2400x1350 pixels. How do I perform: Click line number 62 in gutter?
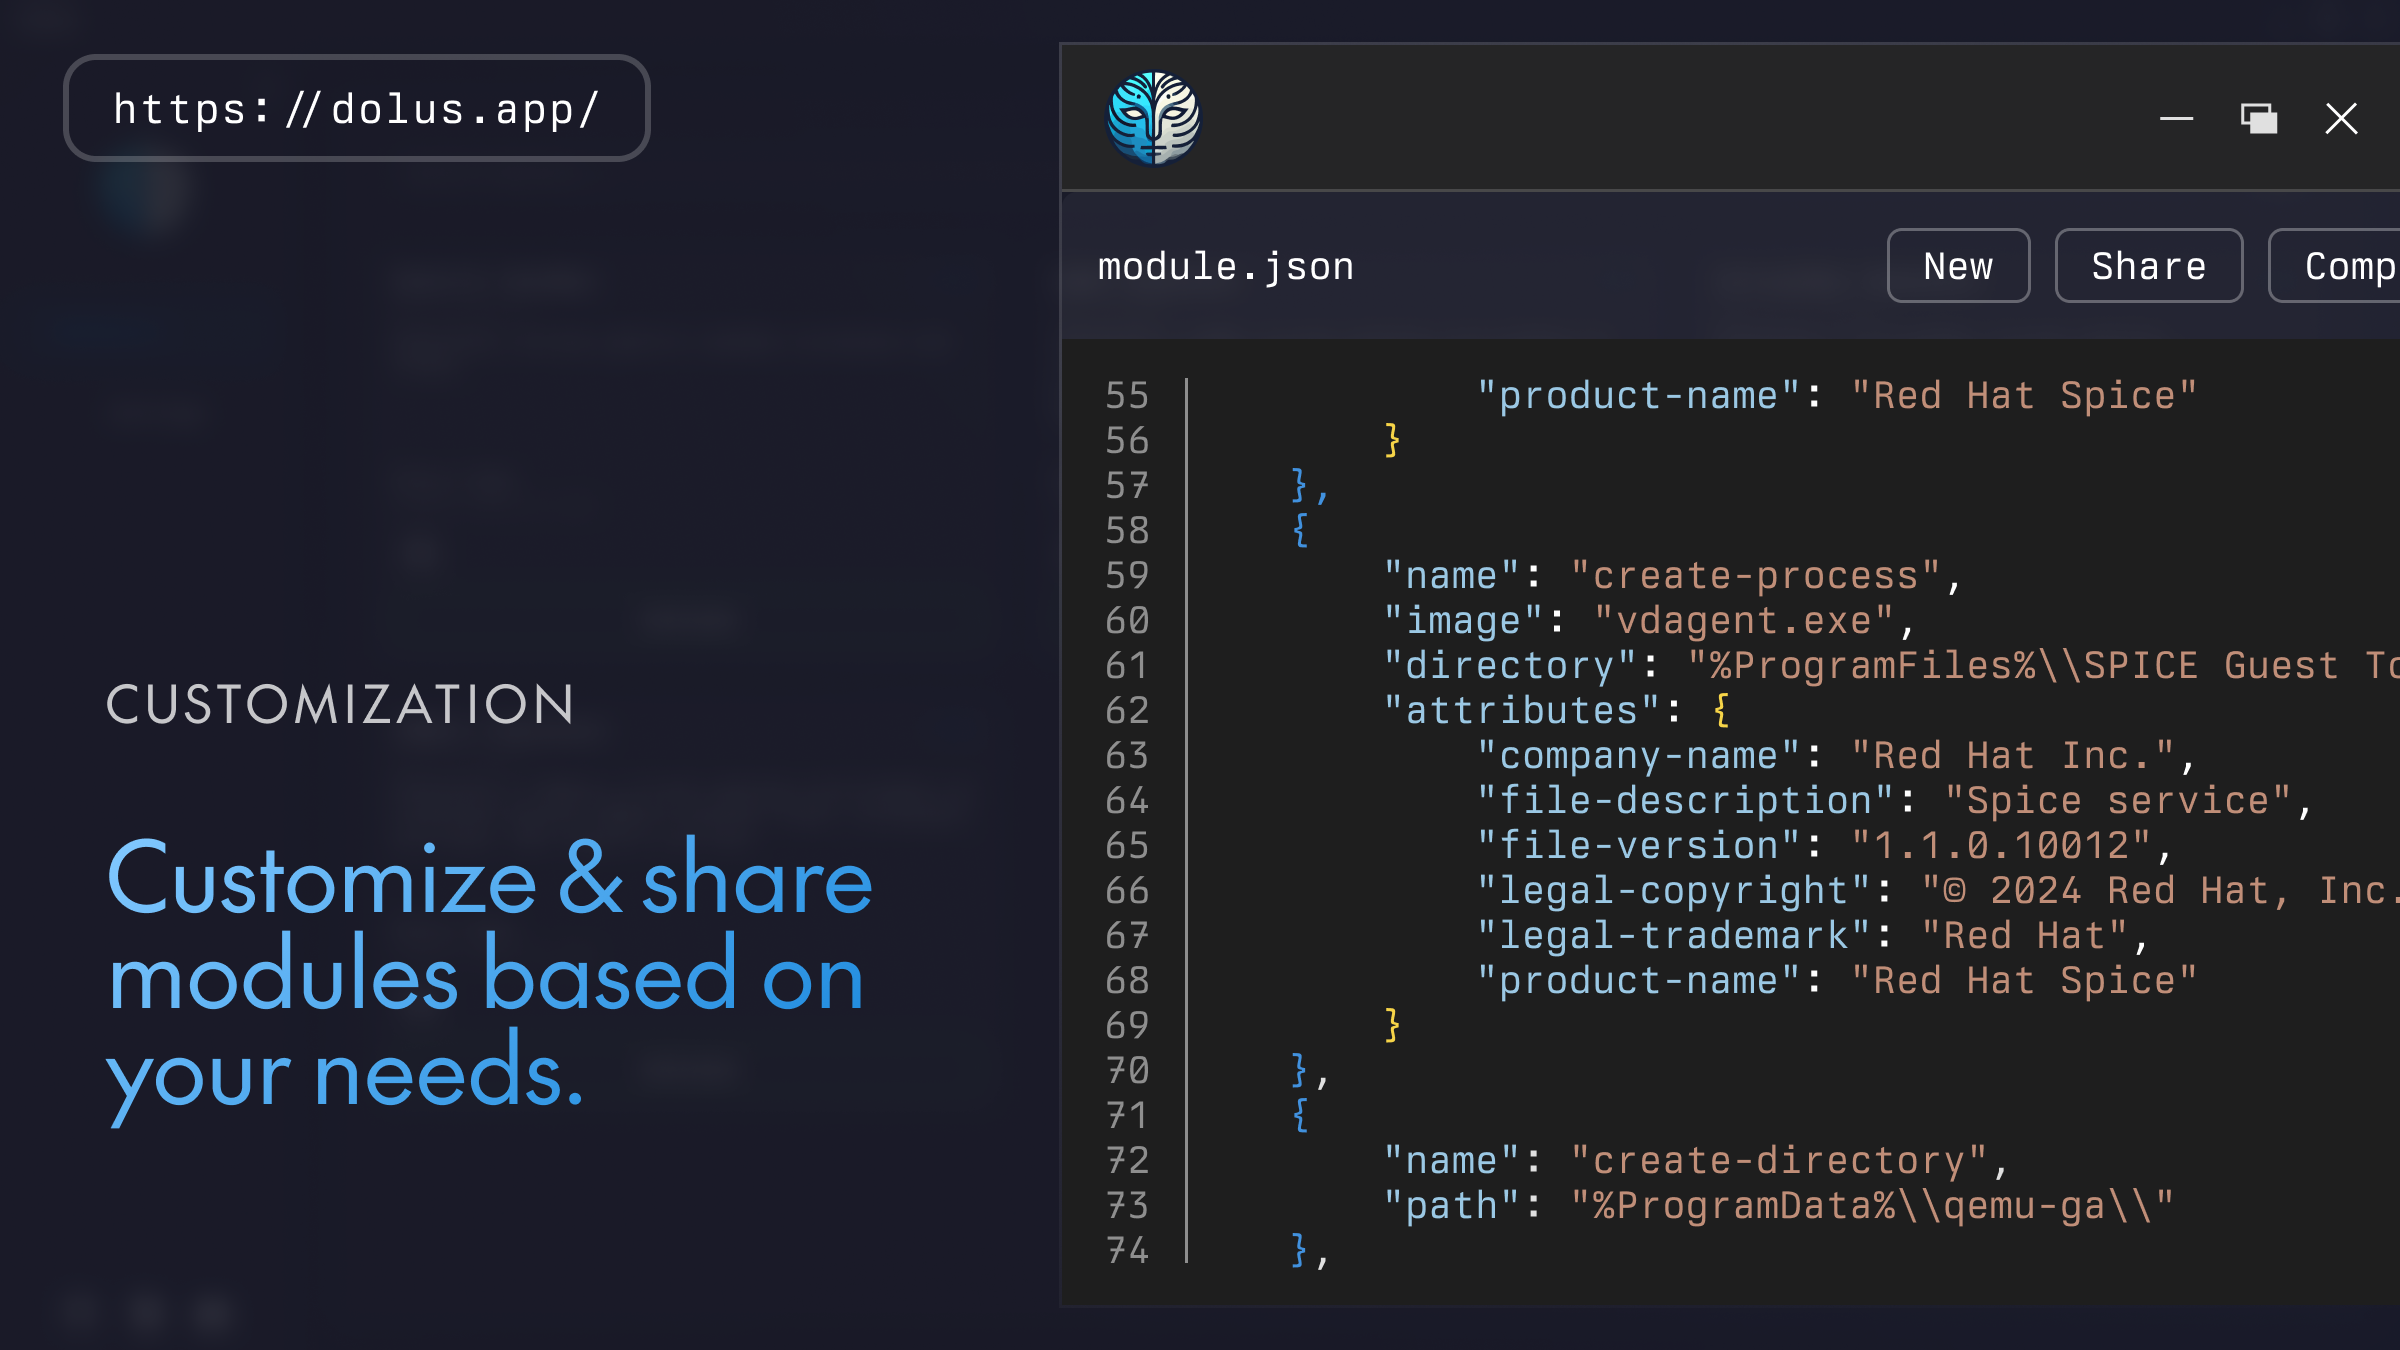click(x=1127, y=710)
